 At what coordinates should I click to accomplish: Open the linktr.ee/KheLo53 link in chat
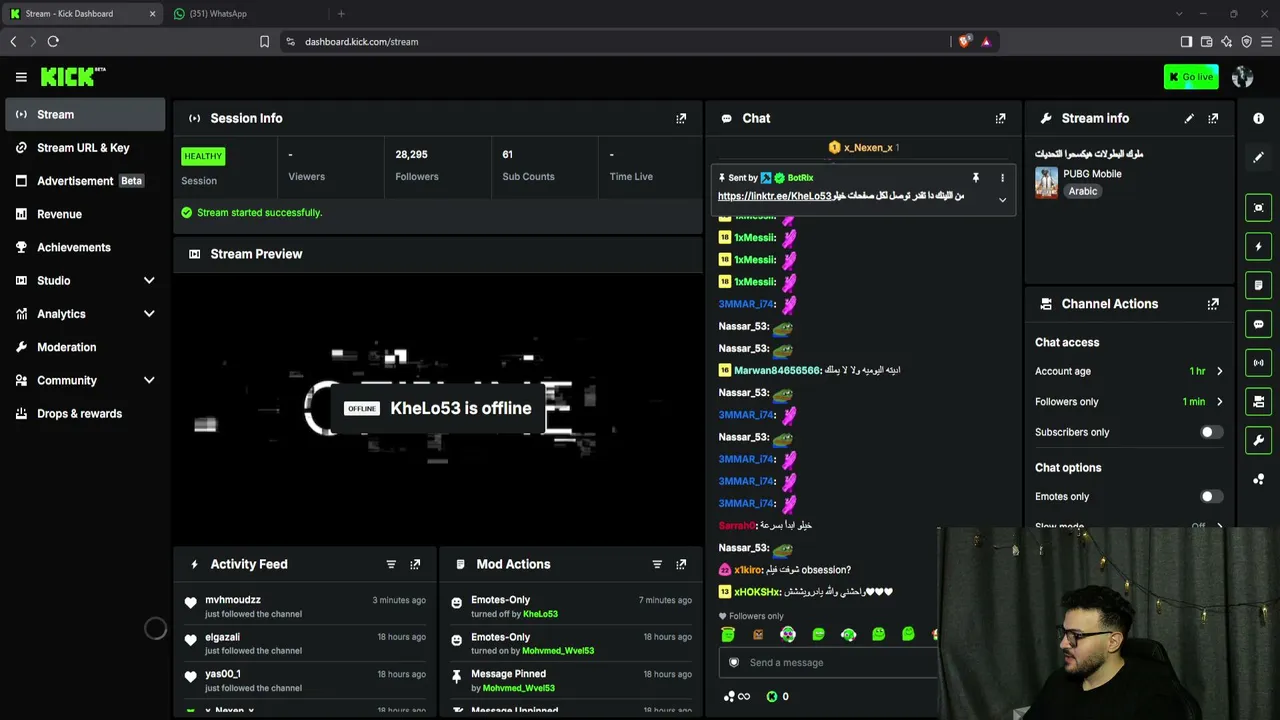pyautogui.click(x=775, y=196)
